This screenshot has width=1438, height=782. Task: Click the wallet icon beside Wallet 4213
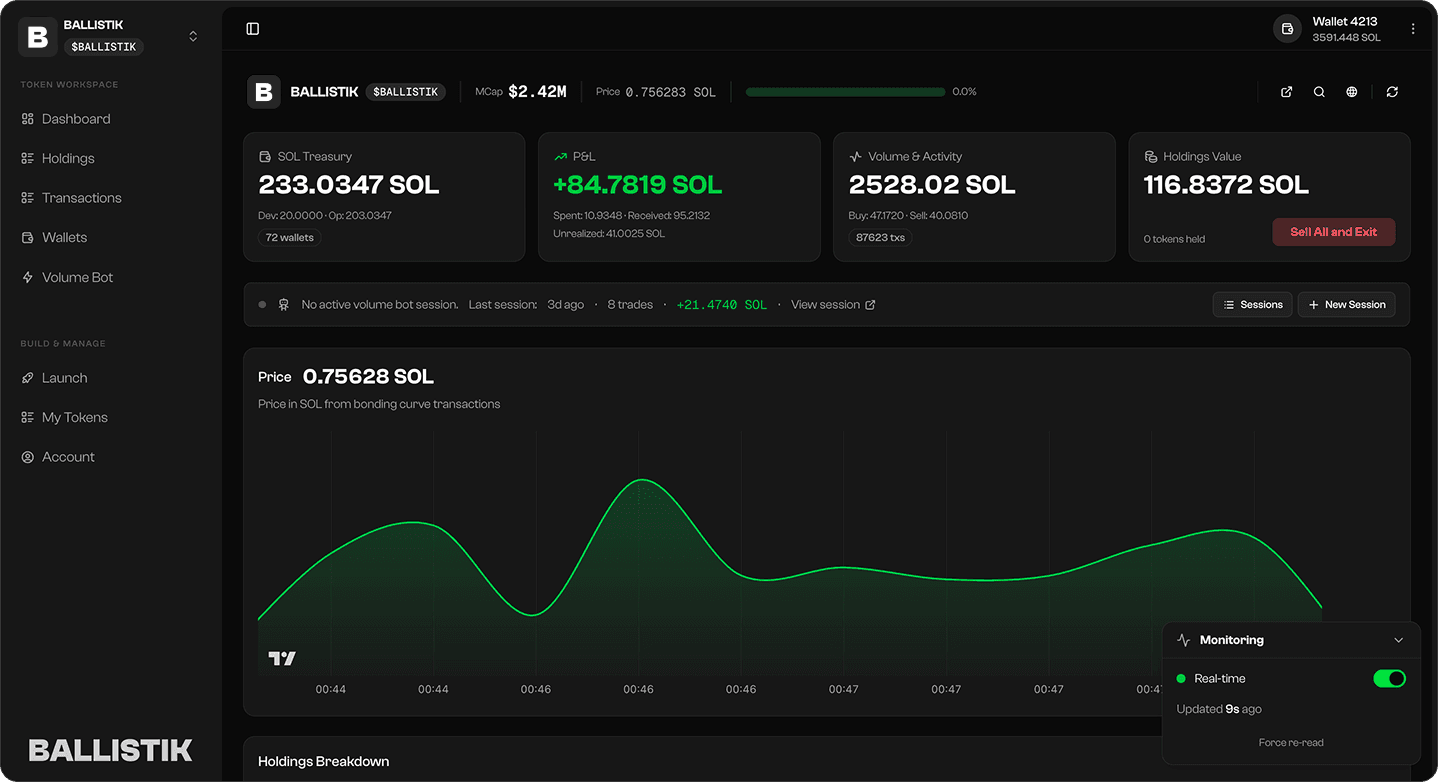pos(1288,29)
